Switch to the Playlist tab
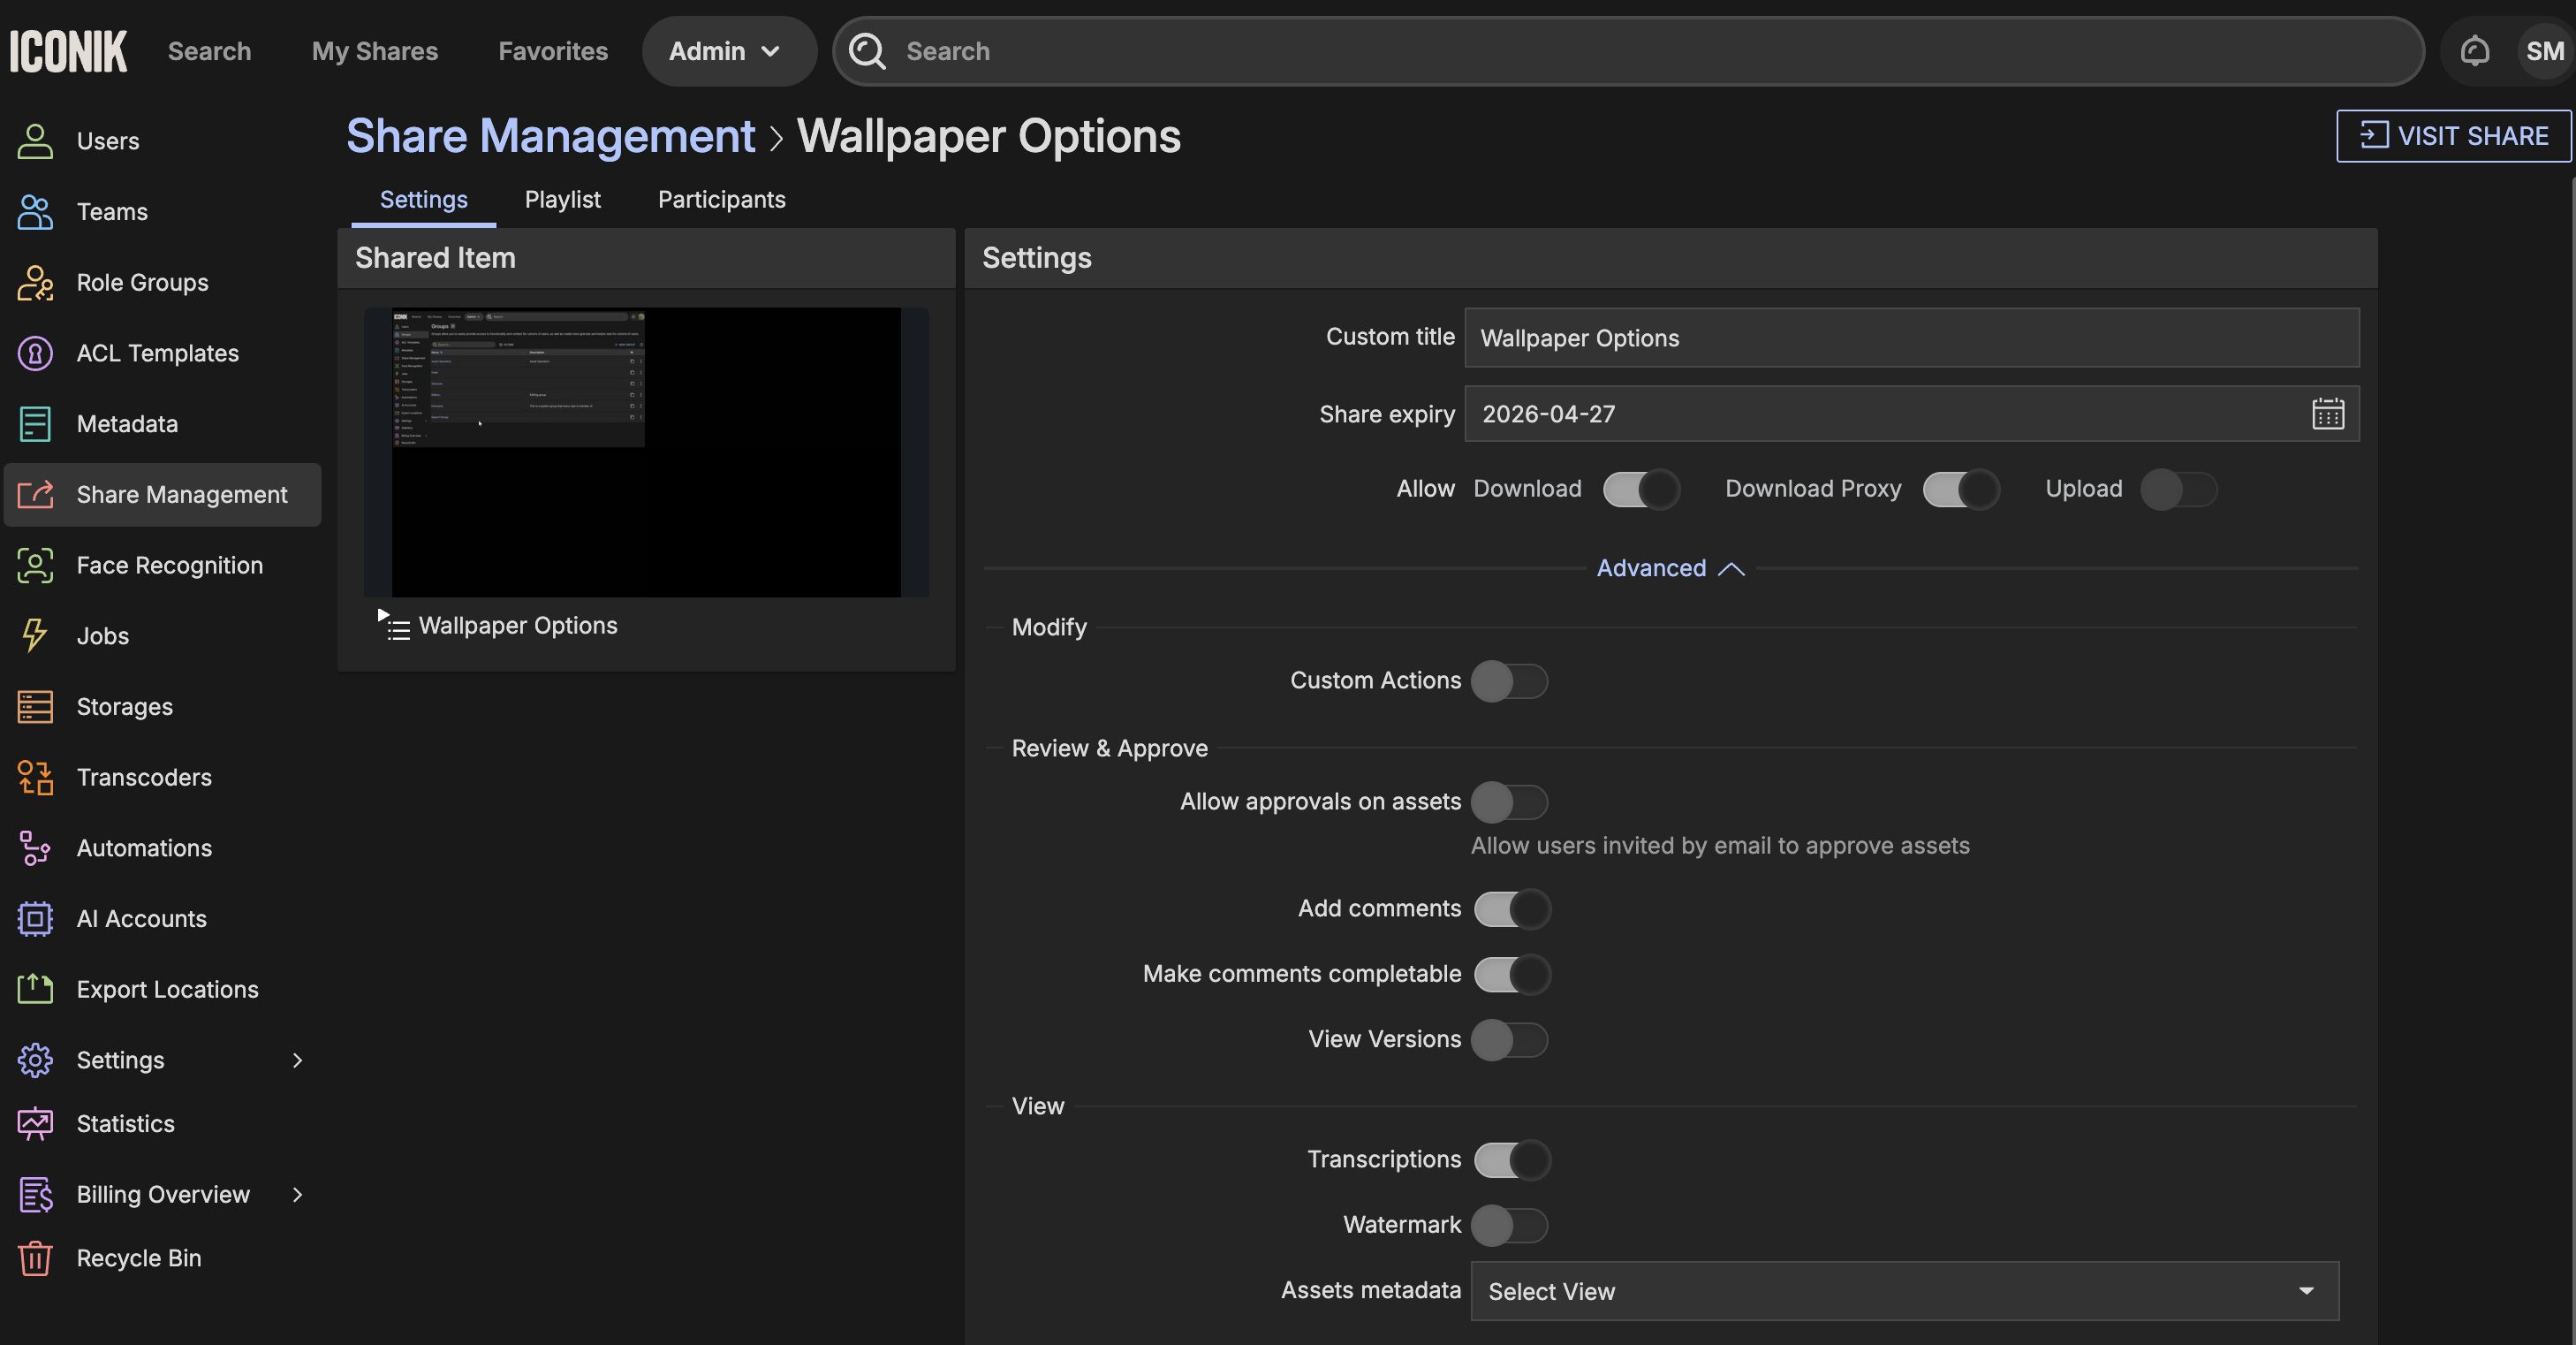The image size is (2576, 1345). tap(562, 199)
